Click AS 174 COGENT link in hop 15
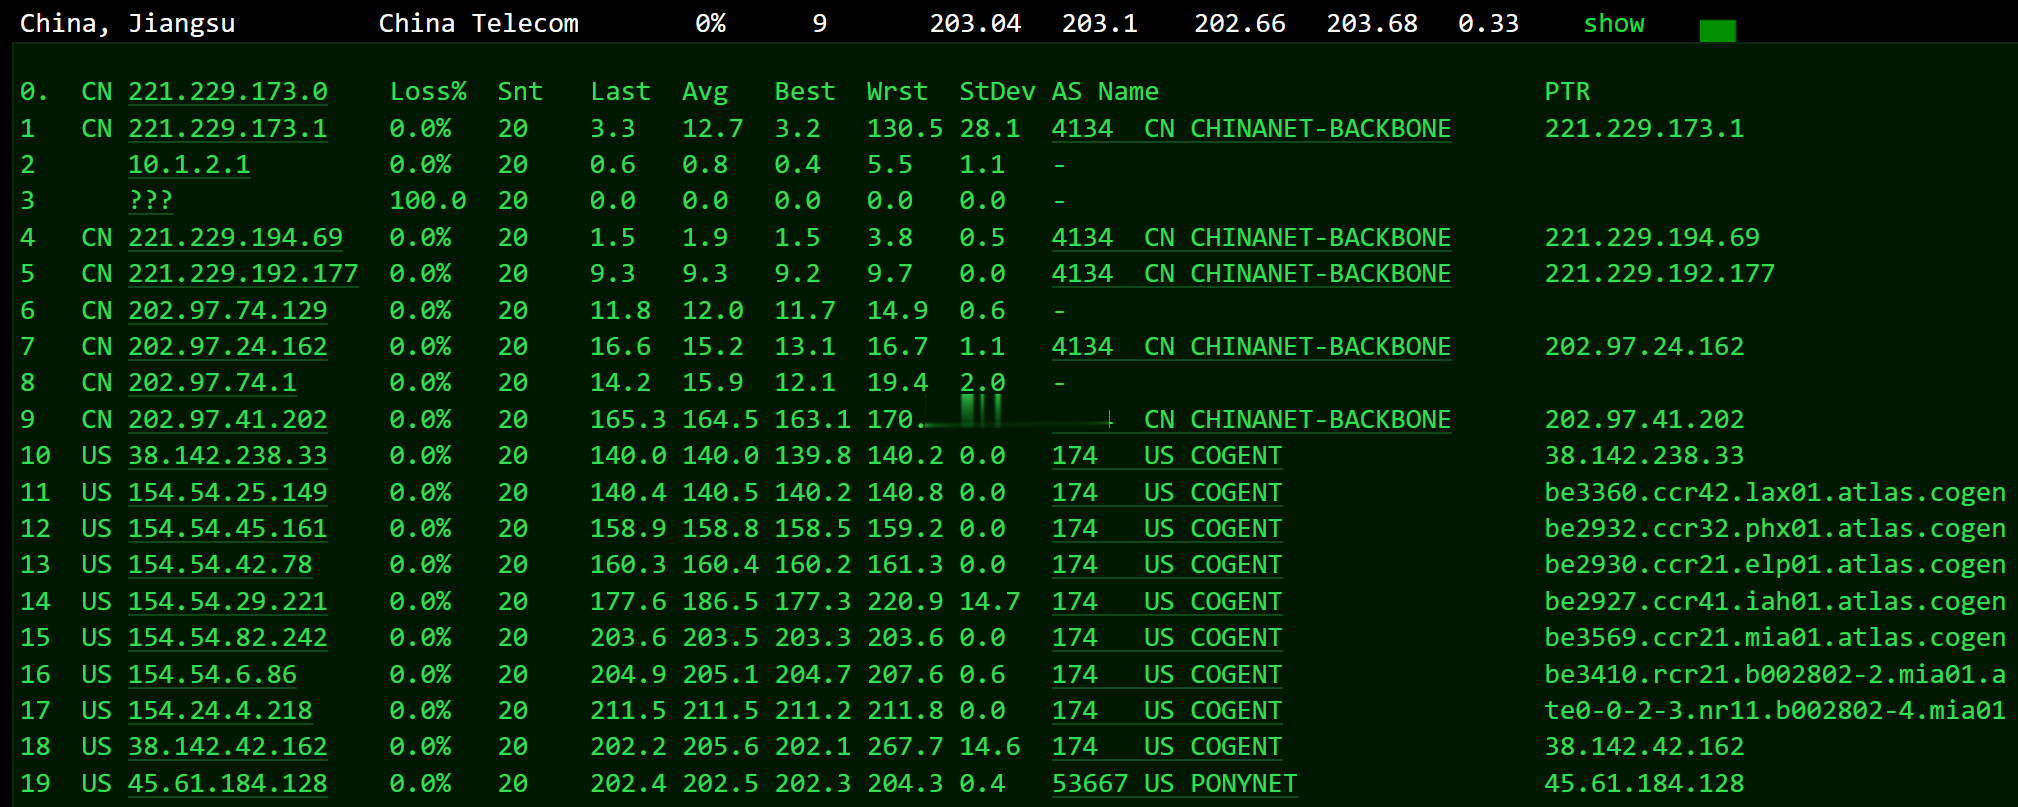The image size is (2018, 807). click(1167, 638)
